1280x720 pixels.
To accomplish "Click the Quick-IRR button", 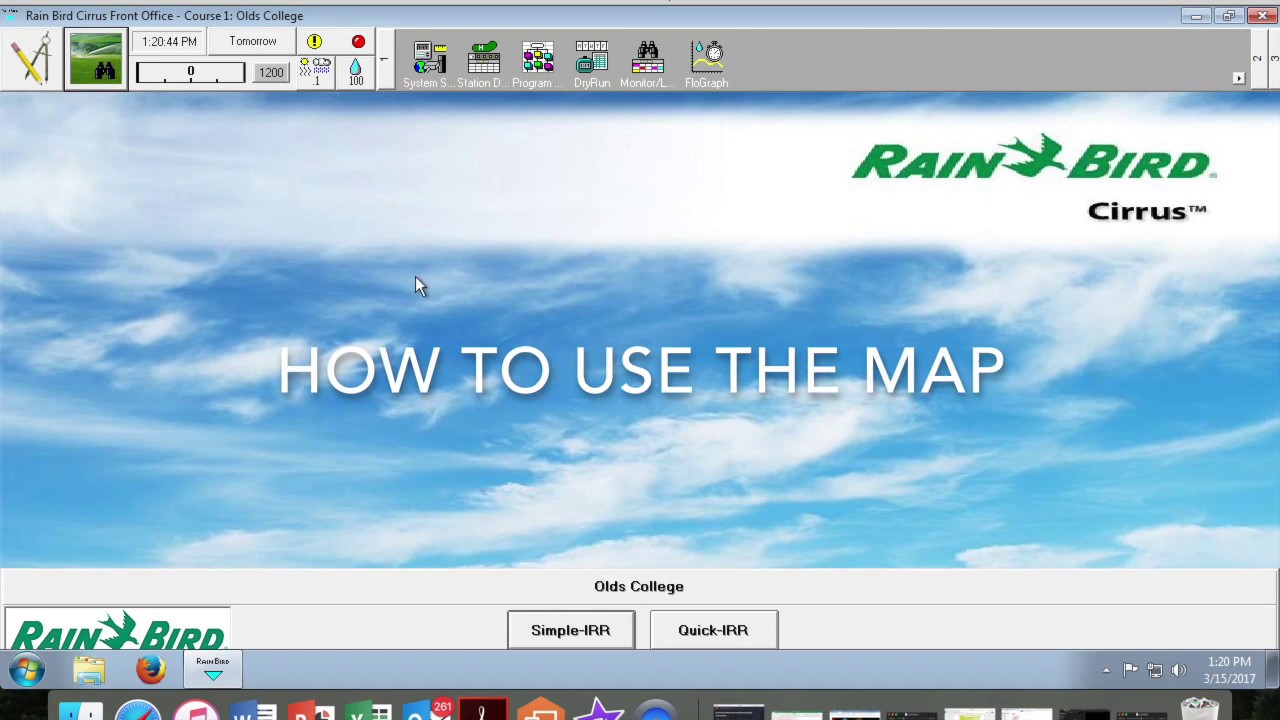I will click(713, 630).
